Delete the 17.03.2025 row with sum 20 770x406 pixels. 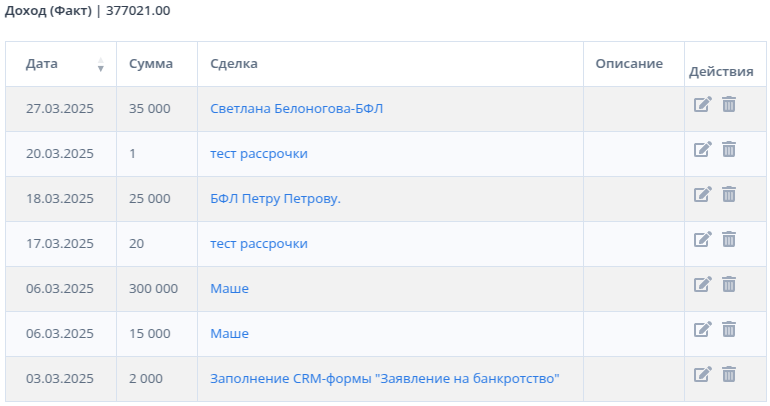click(729, 240)
